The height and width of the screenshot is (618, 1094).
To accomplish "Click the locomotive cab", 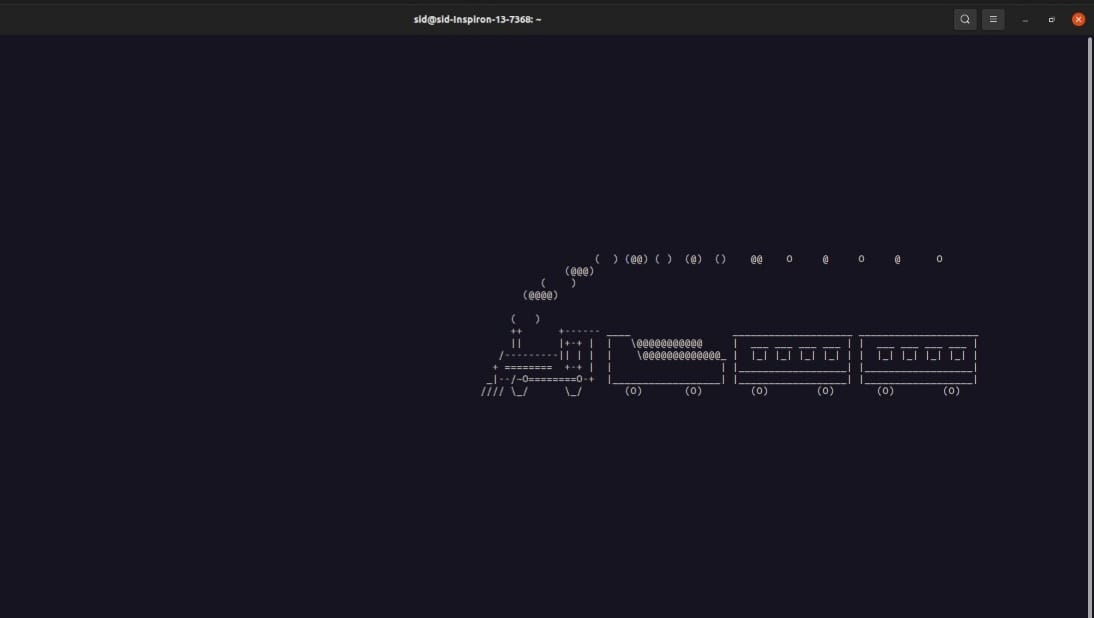I will (573, 355).
